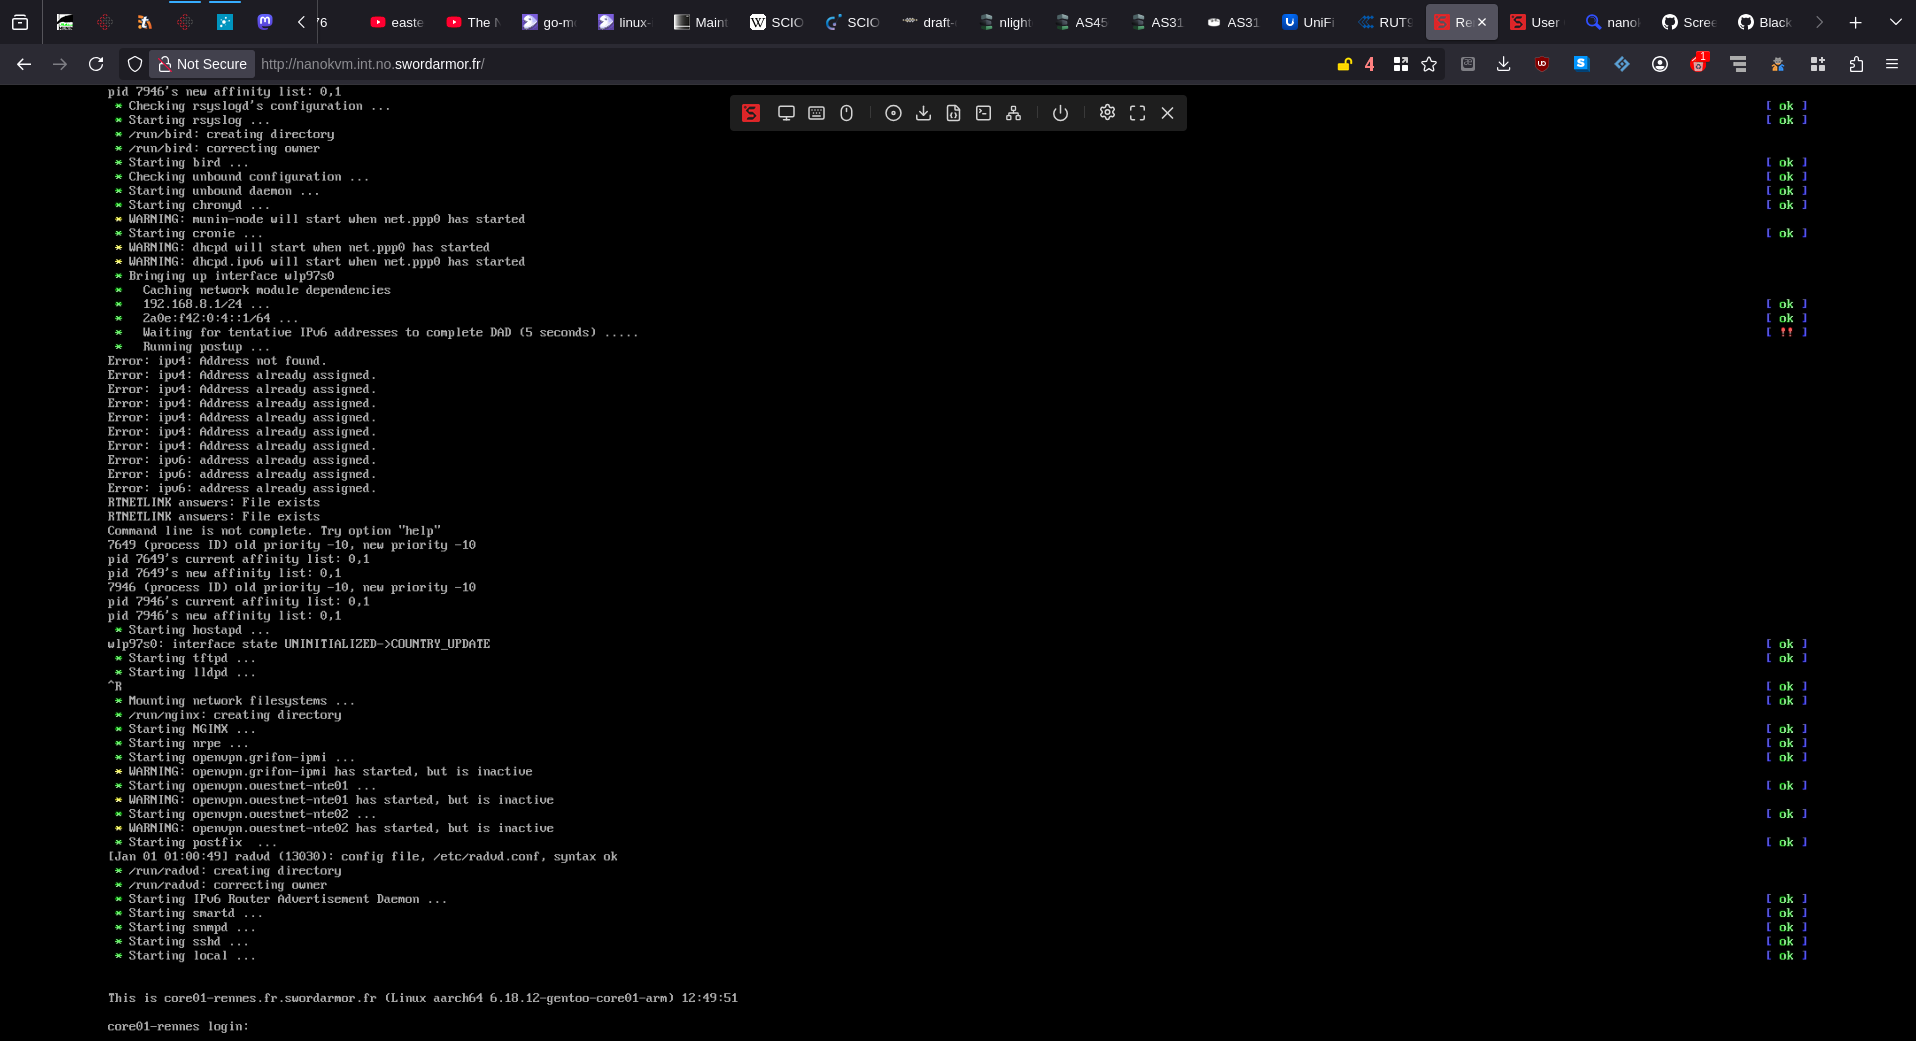Open the tab list dropdown chevron
Viewport: 1916px width, 1041px height.
[1895, 21]
